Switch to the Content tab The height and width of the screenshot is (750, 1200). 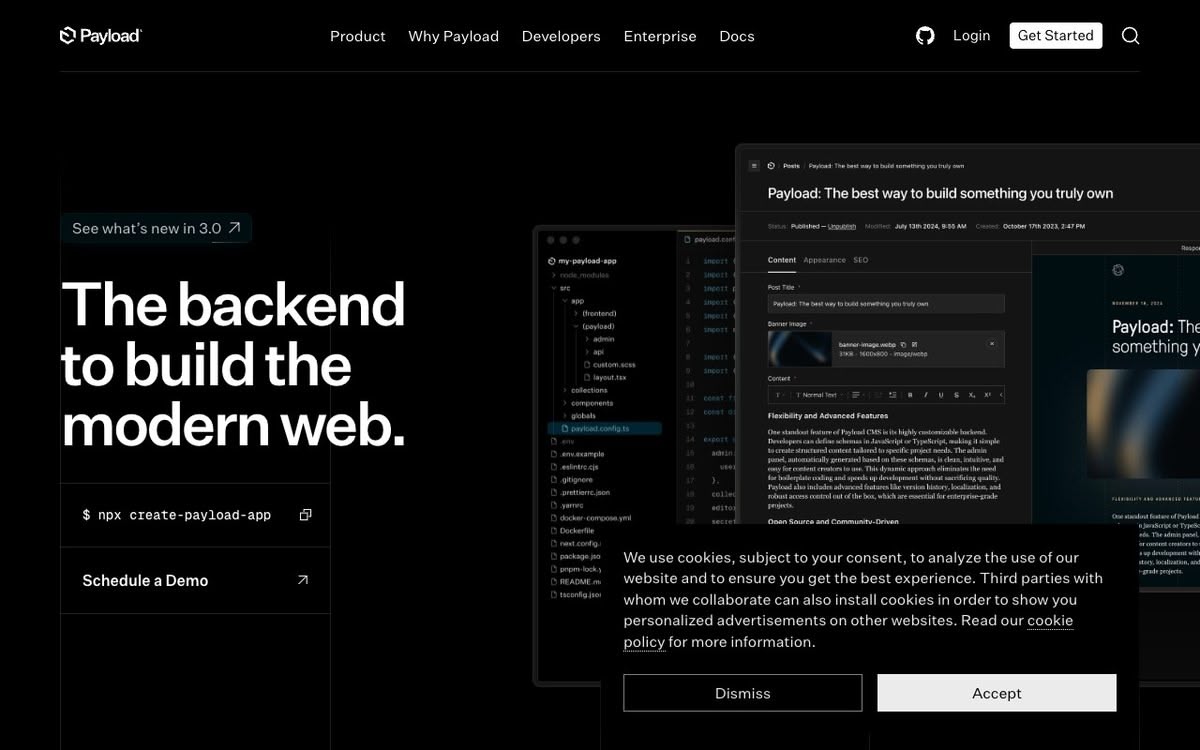click(x=782, y=260)
